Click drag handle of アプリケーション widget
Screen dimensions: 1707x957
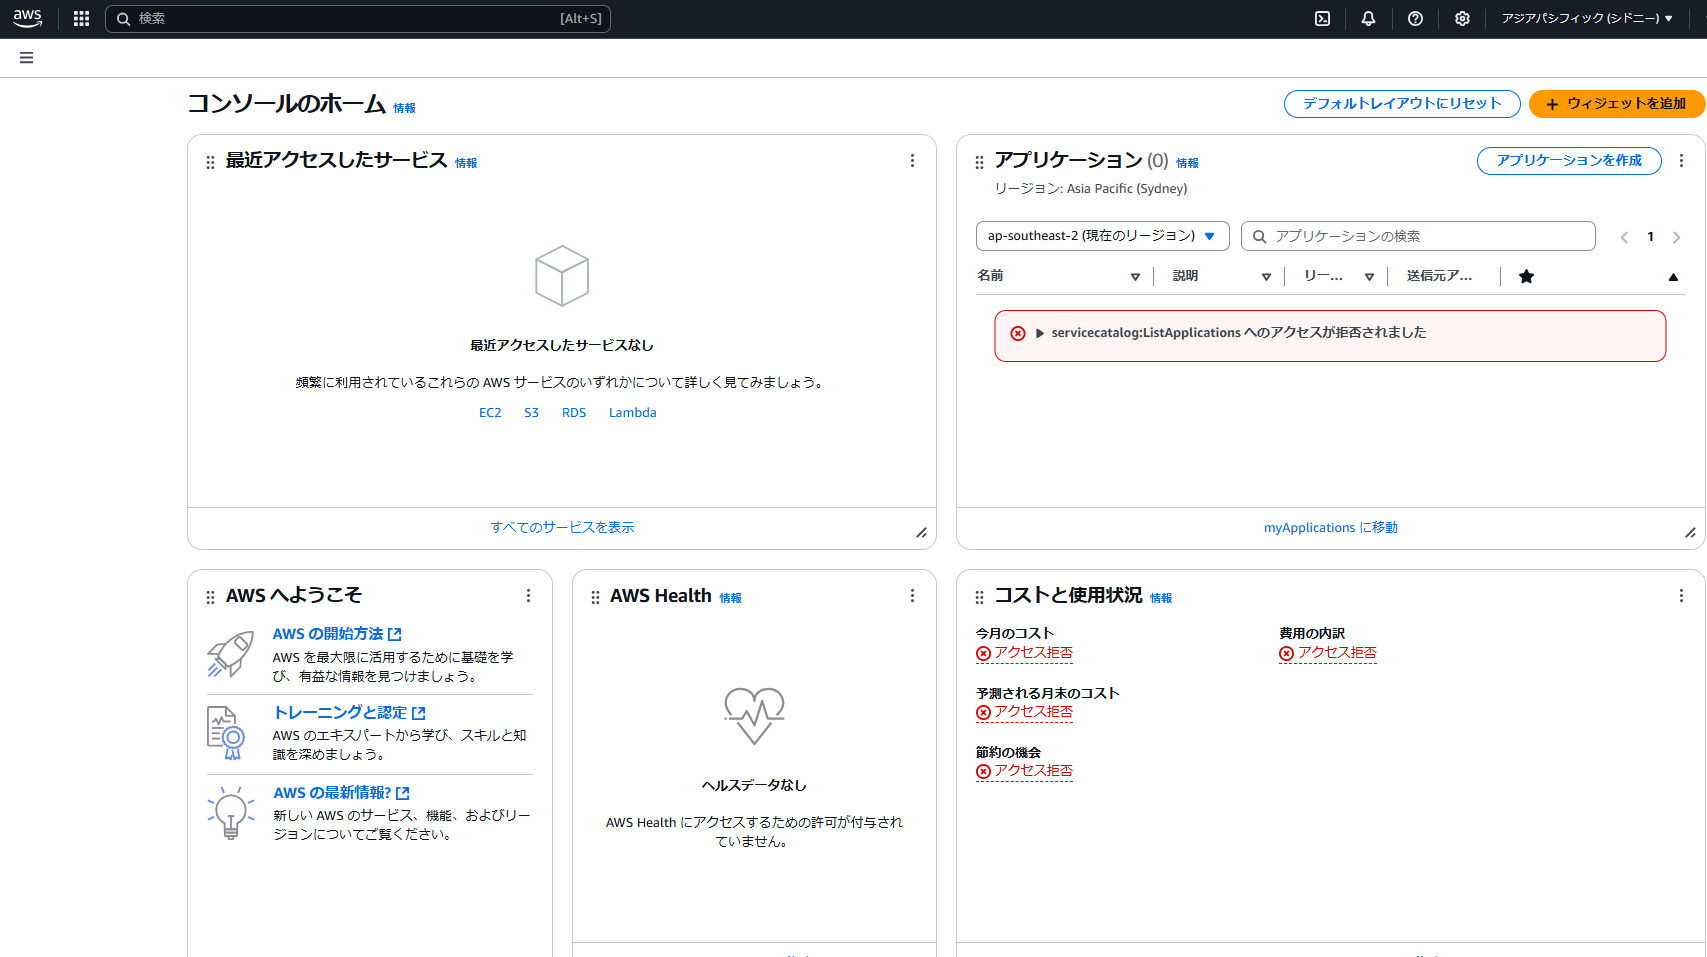(979, 162)
